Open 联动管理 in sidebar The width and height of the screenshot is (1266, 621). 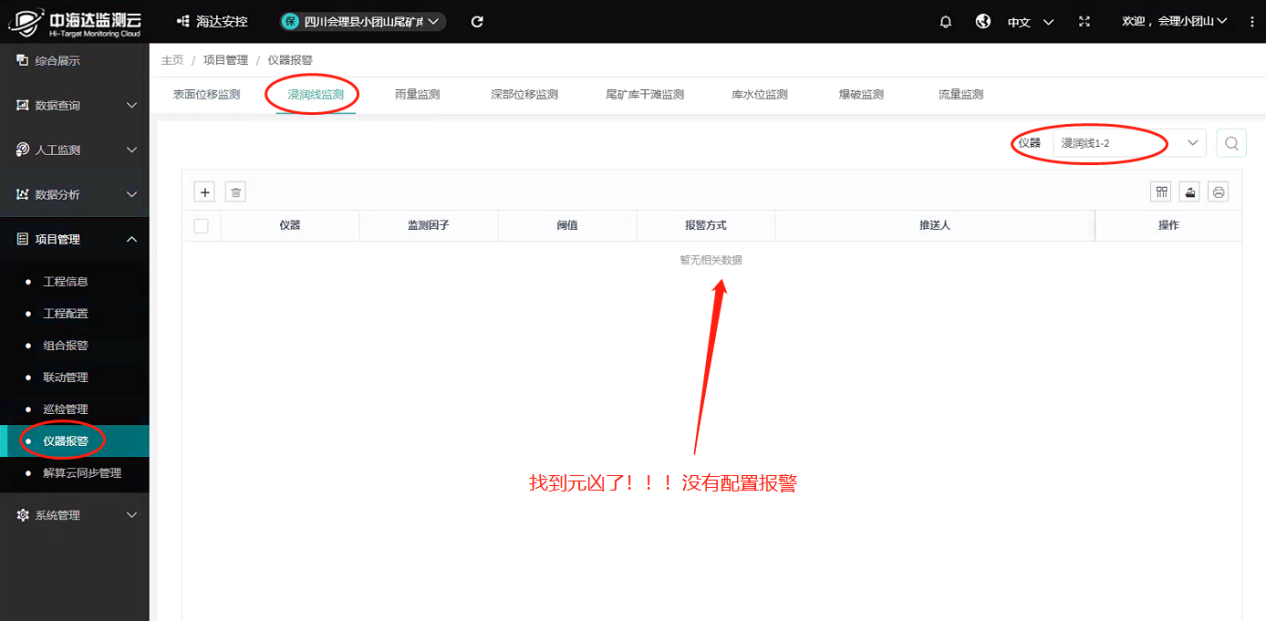(66, 378)
